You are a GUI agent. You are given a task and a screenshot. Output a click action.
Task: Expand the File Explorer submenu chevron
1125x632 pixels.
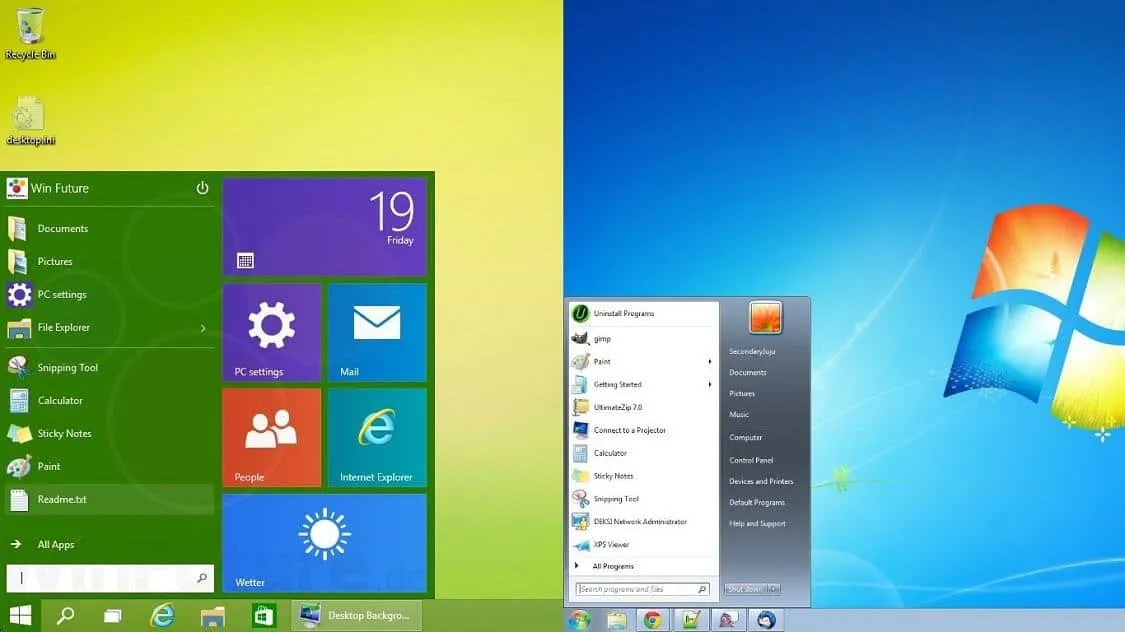tap(203, 328)
